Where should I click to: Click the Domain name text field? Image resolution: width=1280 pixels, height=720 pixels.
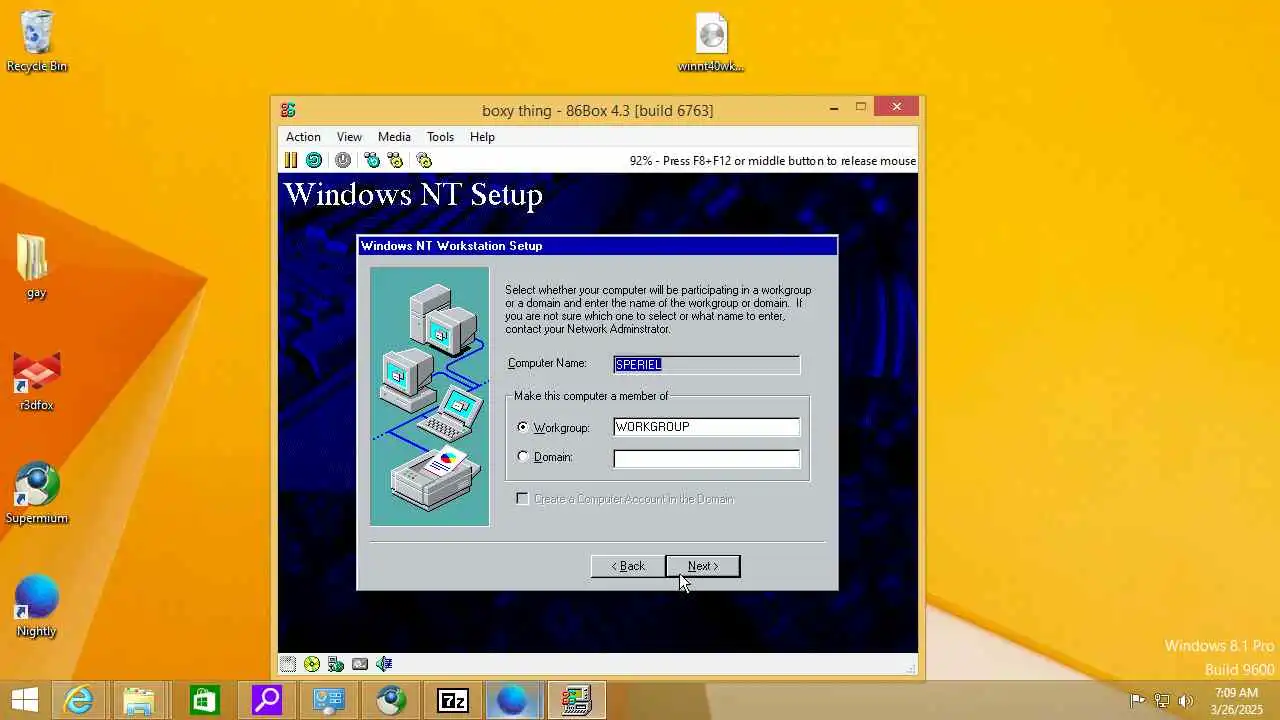point(706,458)
